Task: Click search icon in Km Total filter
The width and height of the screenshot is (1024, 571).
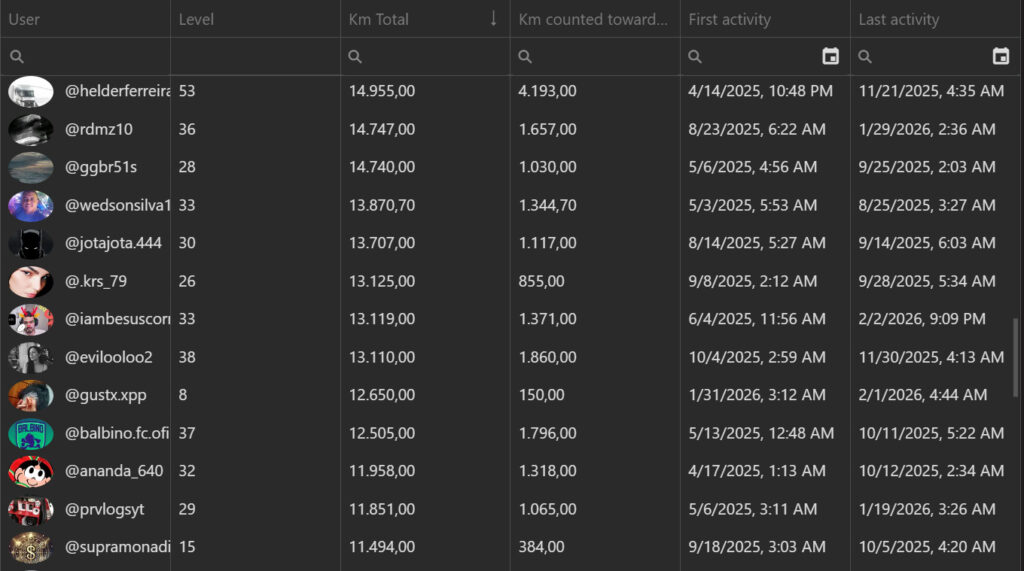Action: click(355, 57)
